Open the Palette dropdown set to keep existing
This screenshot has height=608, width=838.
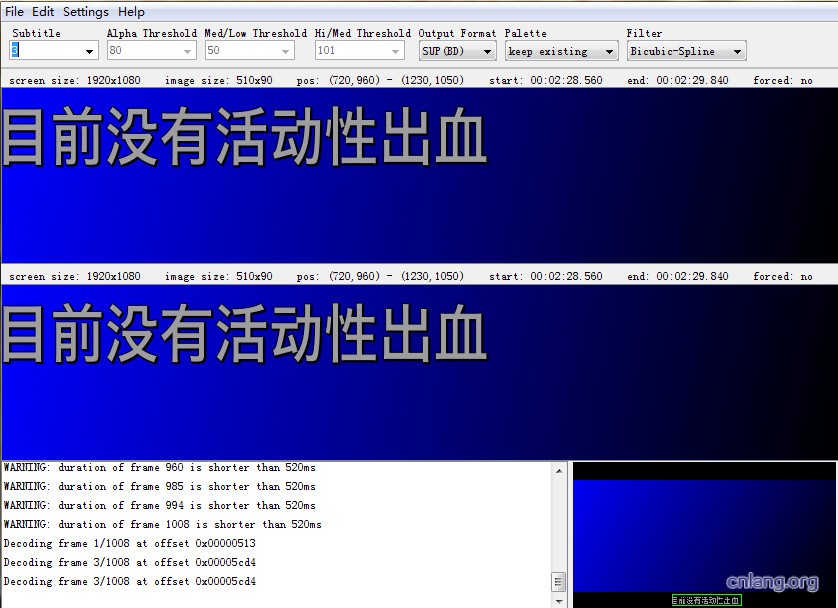coord(561,51)
